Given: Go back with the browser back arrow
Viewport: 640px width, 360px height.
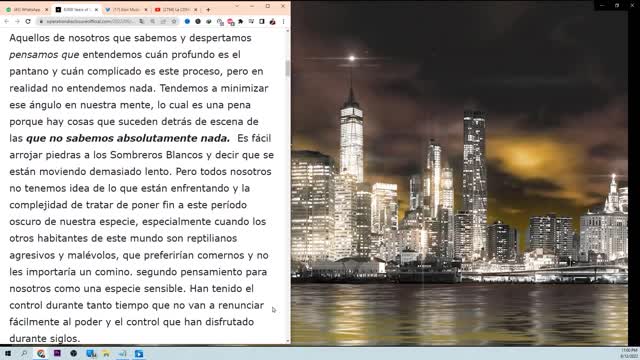Looking at the screenshot, I should point(7,21).
